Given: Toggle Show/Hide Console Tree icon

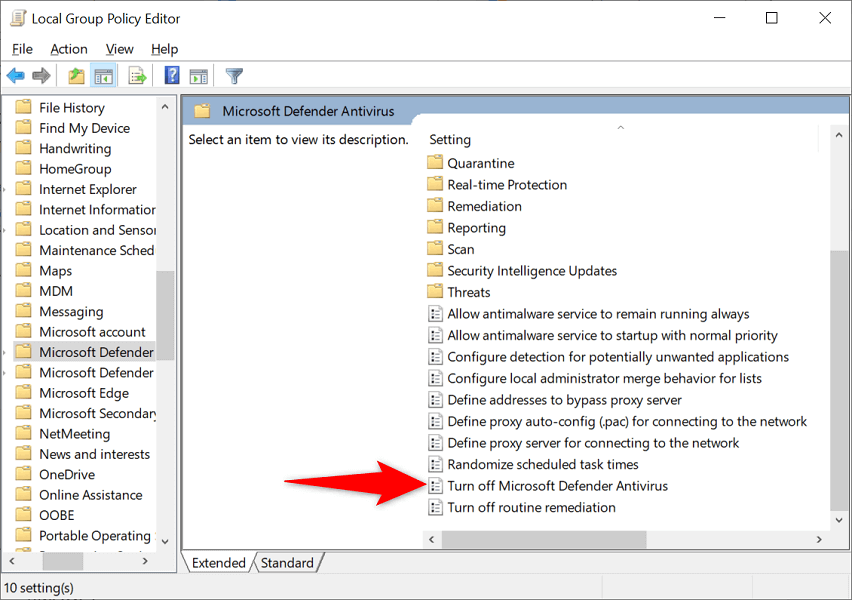Looking at the screenshot, I should click(103, 76).
